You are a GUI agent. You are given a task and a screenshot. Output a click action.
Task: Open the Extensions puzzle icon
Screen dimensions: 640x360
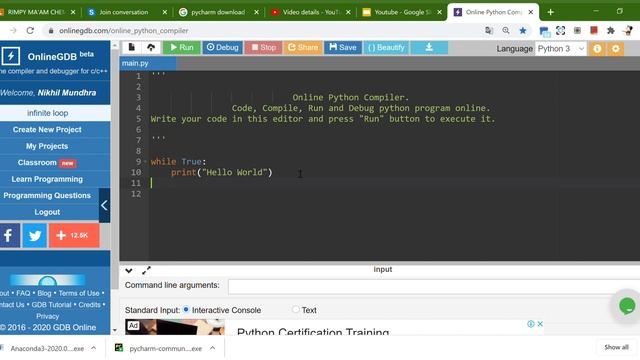click(611, 31)
